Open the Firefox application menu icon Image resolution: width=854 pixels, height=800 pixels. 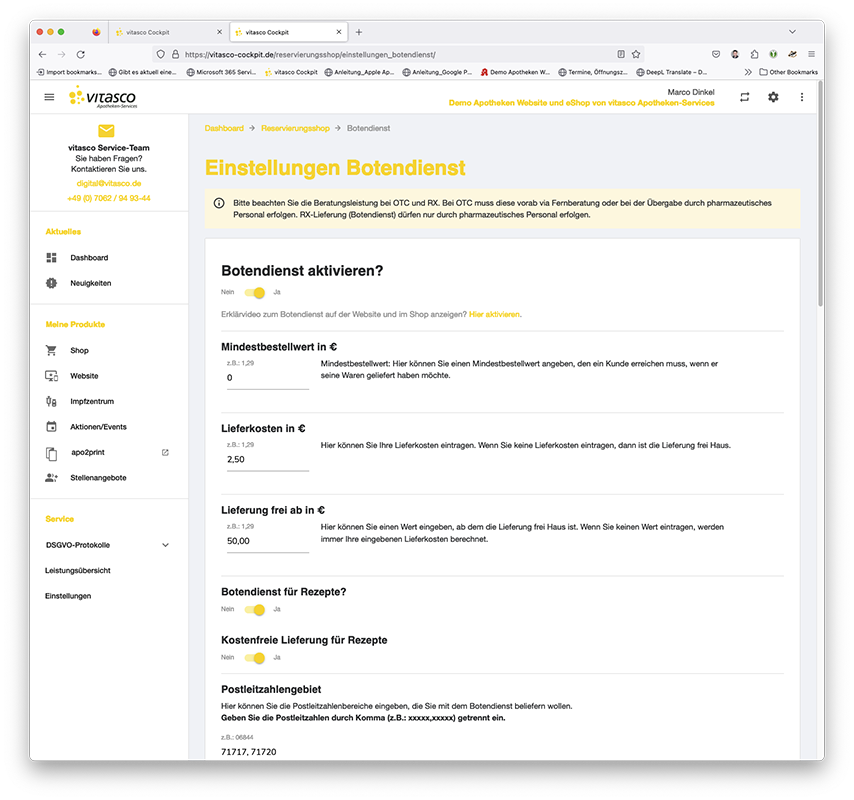(812, 54)
